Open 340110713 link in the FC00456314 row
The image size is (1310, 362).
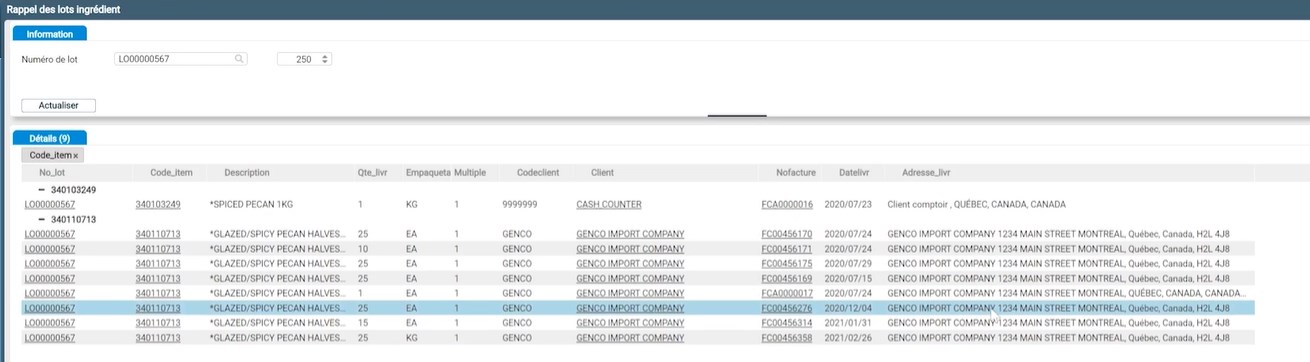point(158,323)
